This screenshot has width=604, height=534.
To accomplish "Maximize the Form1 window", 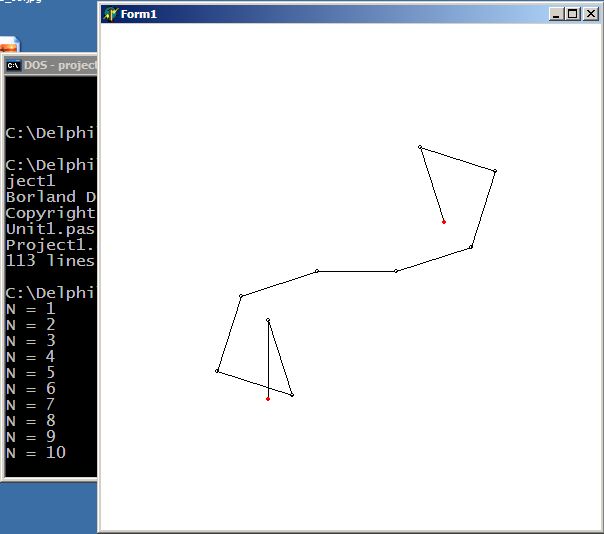I will (x=572, y=14).
